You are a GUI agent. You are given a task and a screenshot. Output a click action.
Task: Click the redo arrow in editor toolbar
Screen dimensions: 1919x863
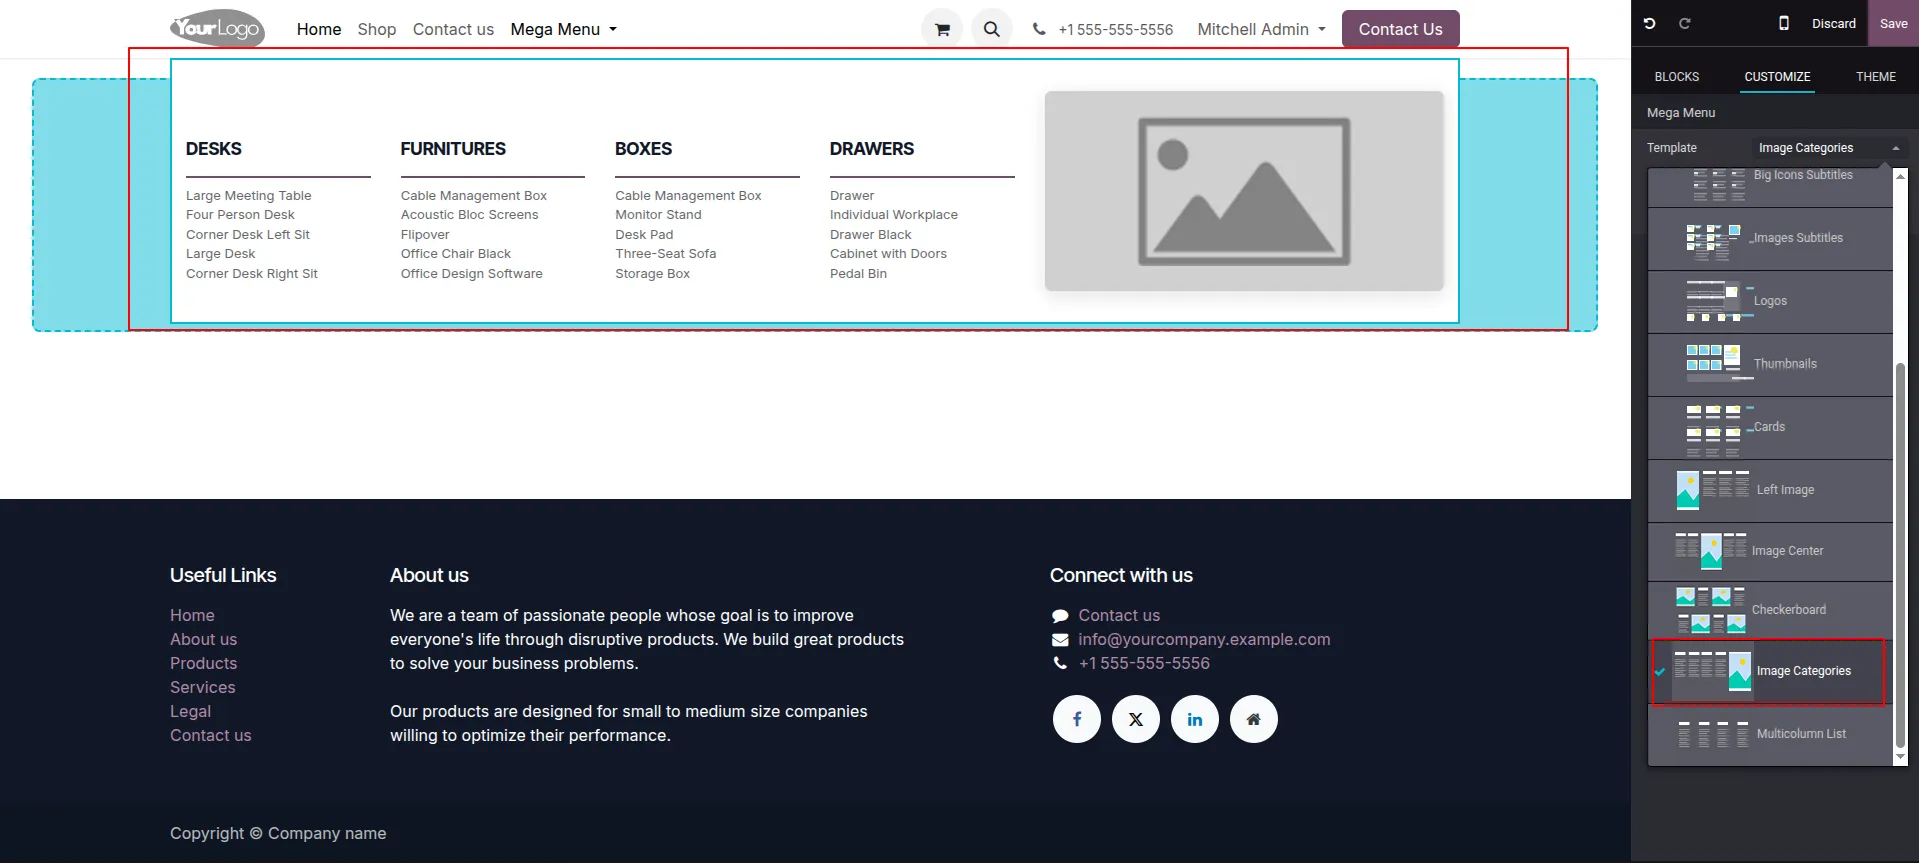click(1684, 23)
